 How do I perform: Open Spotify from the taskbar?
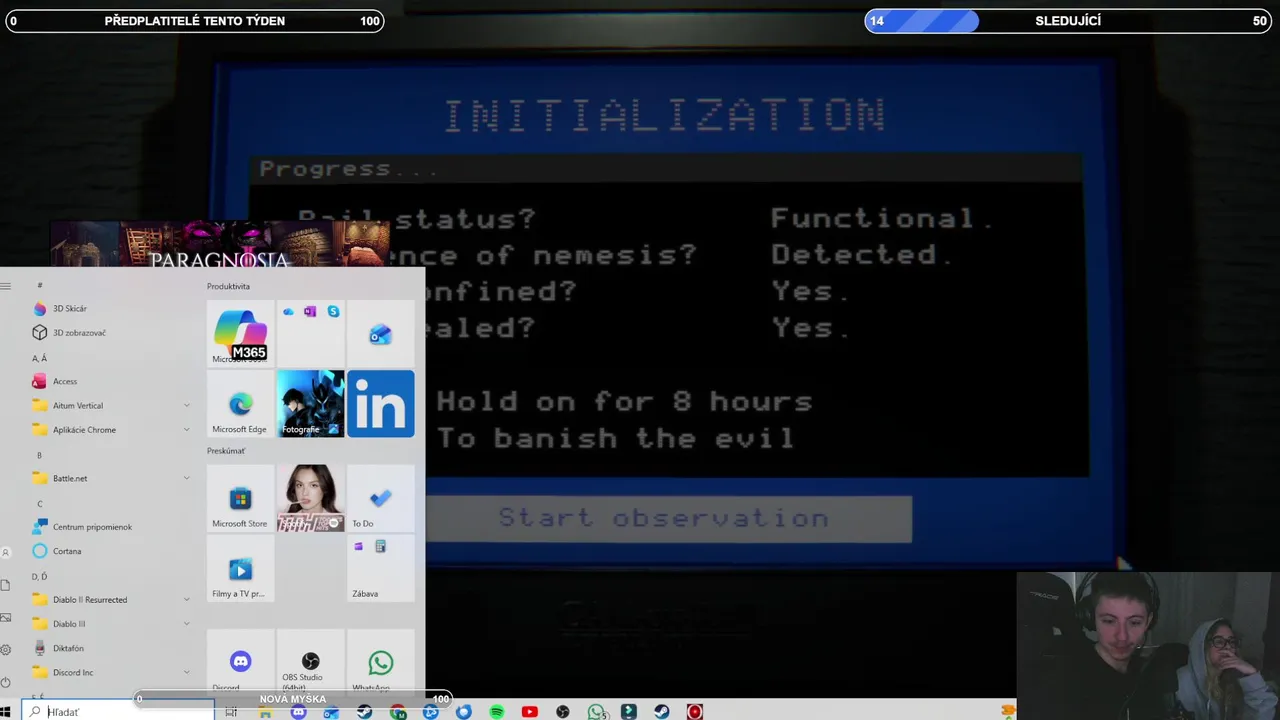click(497, 712)
